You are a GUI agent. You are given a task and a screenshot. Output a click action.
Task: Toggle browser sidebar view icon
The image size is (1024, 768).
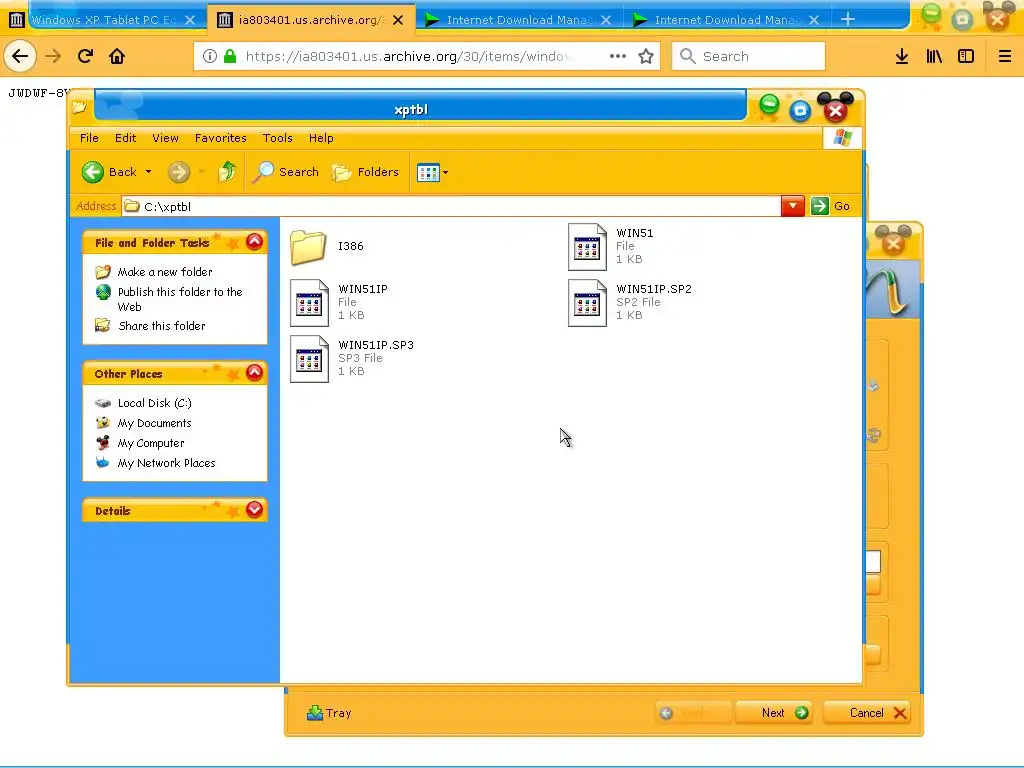(x=966, y=56)
